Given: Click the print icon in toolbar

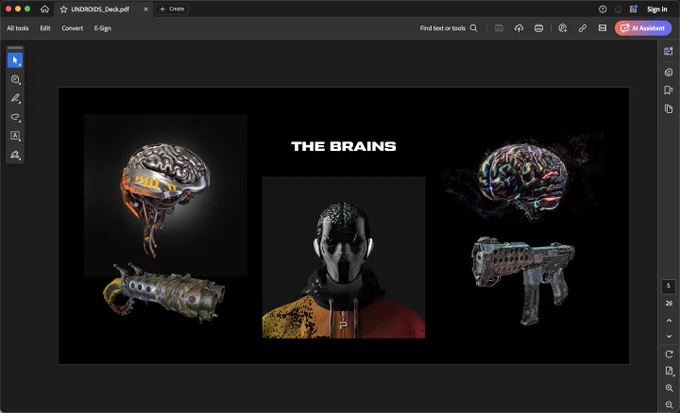Looking at the screenshot, I should (539, 28).
